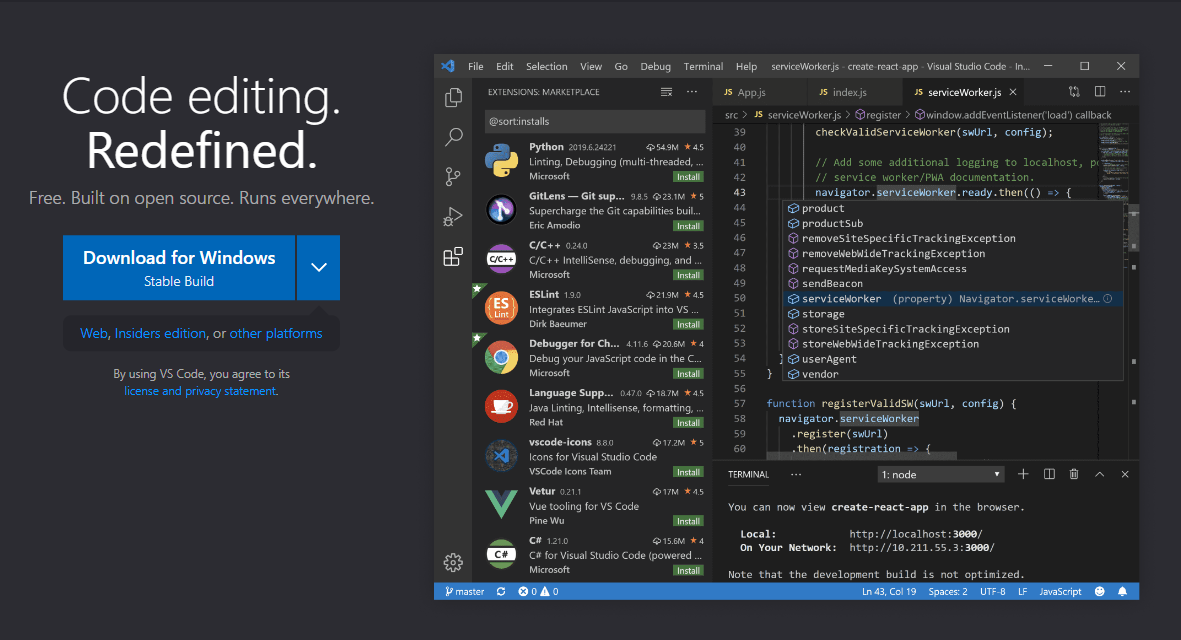Open the Terminal menu
The height and width of the screenshot is (640, 1181).
pos(703,66)
